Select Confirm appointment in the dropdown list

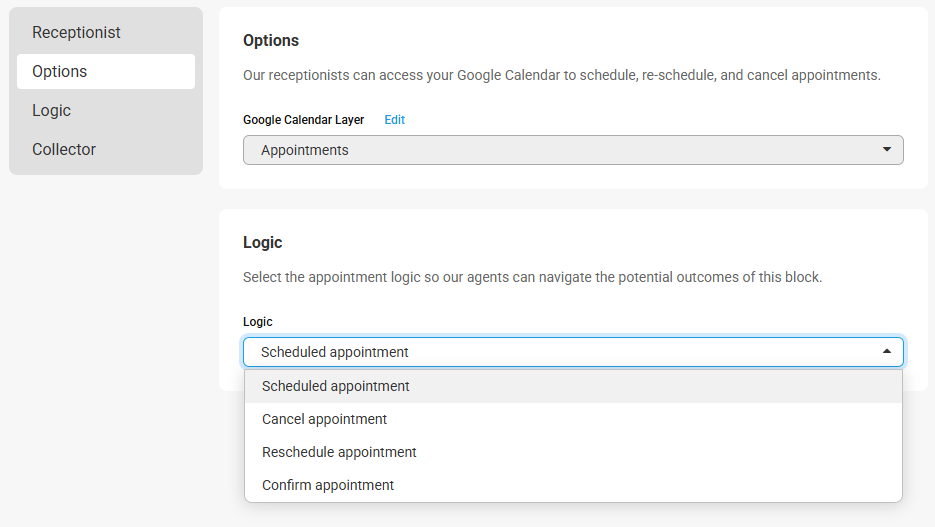[328, 485]
